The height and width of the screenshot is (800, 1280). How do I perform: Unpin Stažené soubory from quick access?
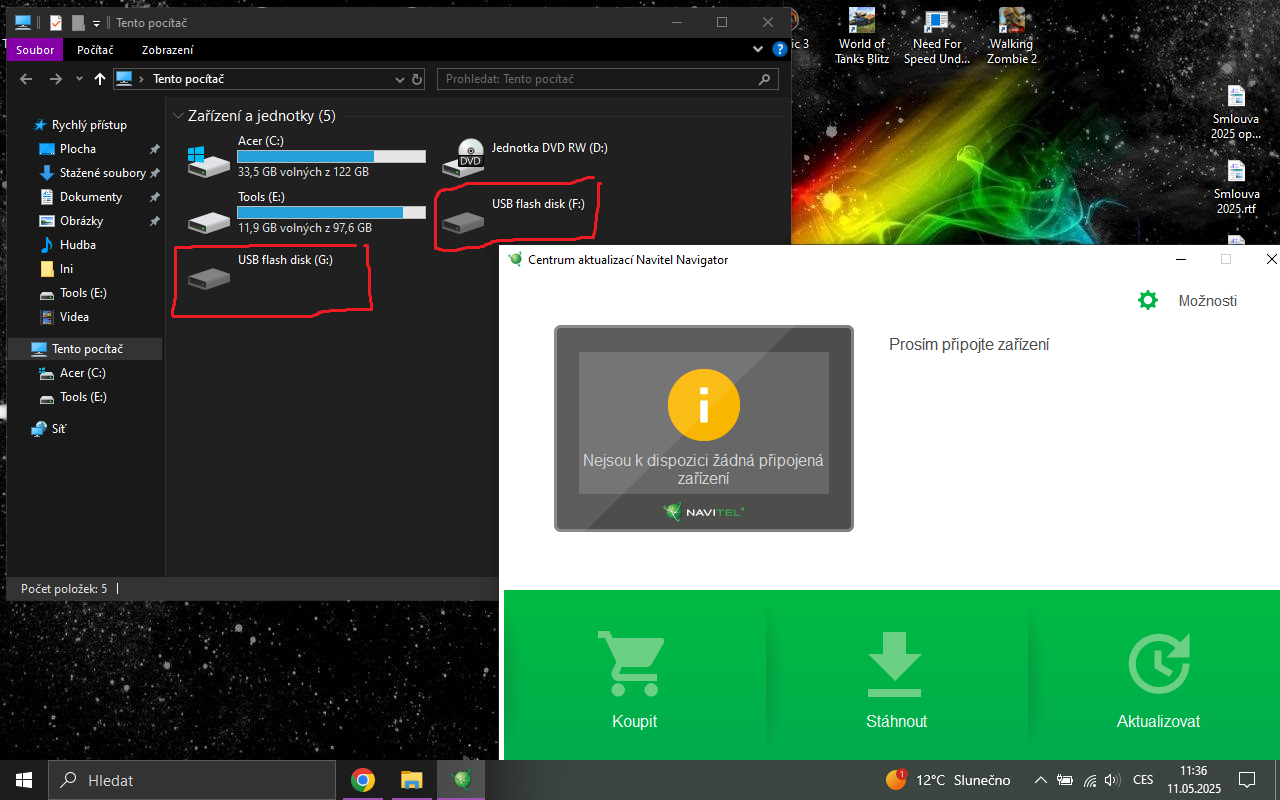click(x=154, y=173)
